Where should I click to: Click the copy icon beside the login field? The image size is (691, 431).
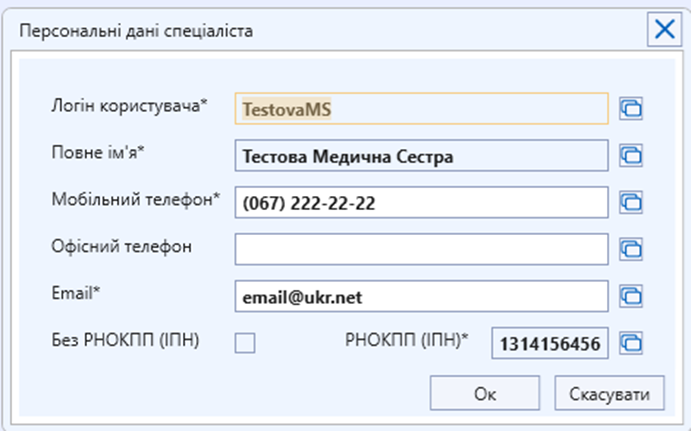coord(630,108)
